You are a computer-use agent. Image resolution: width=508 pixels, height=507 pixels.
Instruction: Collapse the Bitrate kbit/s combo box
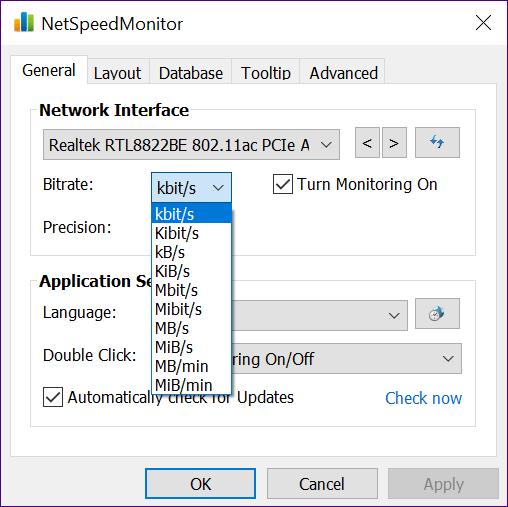[191, 187]
